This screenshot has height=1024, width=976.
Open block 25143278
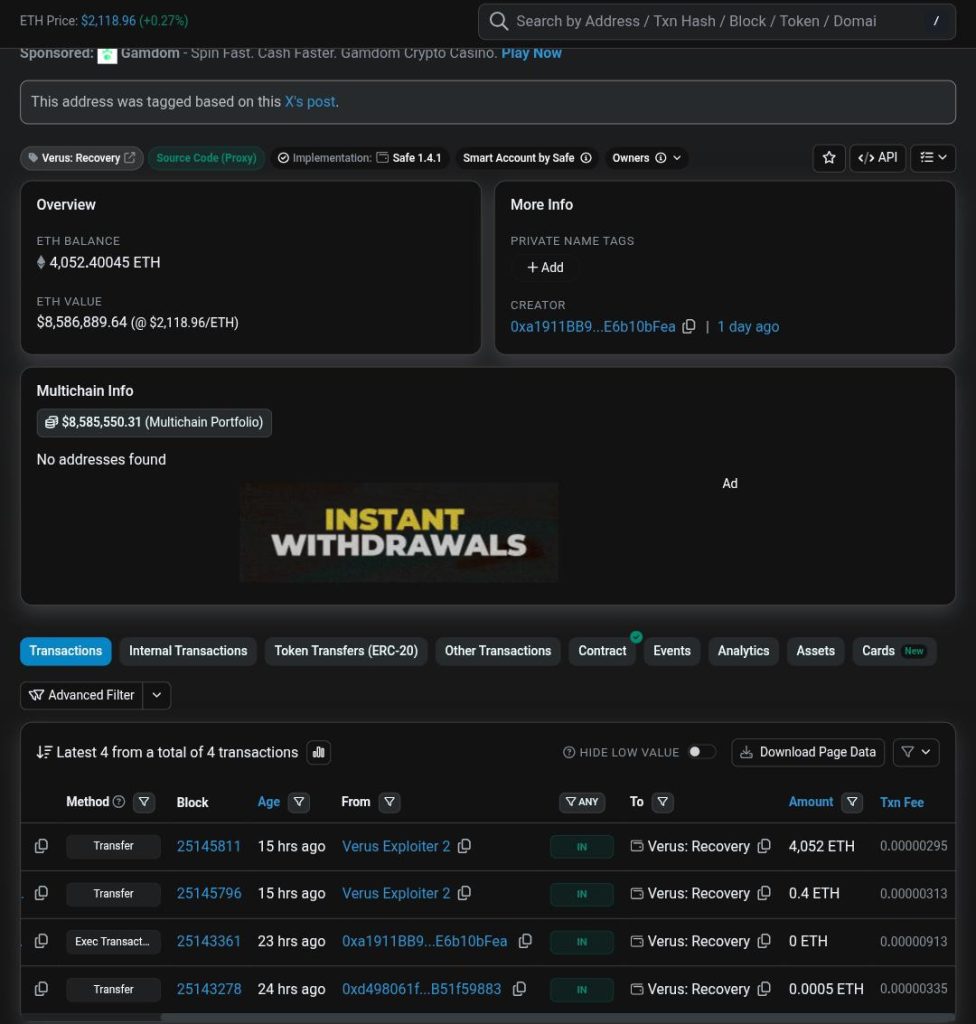(x=208, y=989)
